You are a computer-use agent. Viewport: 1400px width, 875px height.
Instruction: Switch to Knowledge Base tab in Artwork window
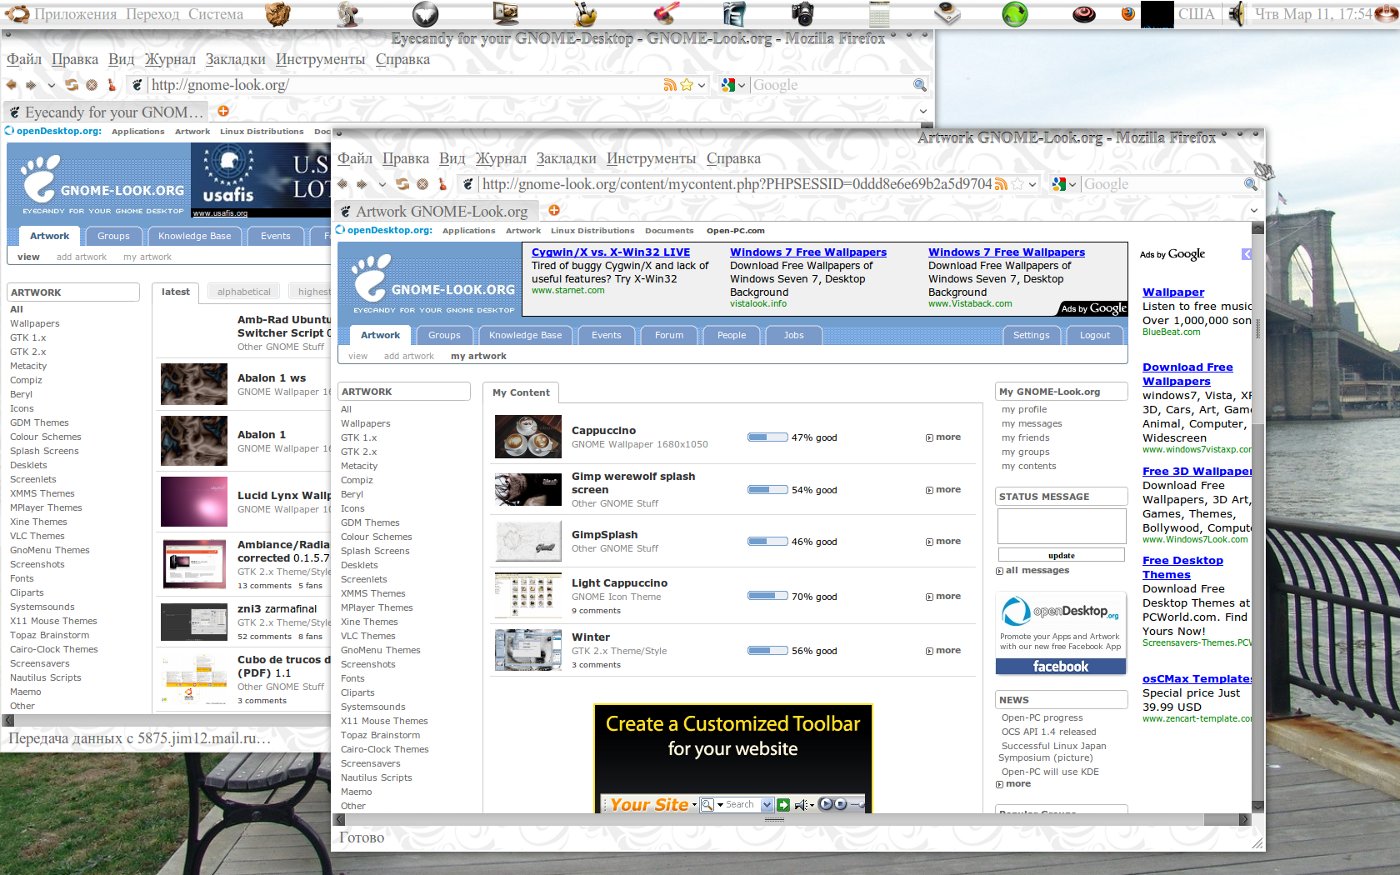[x=525, y=335]
